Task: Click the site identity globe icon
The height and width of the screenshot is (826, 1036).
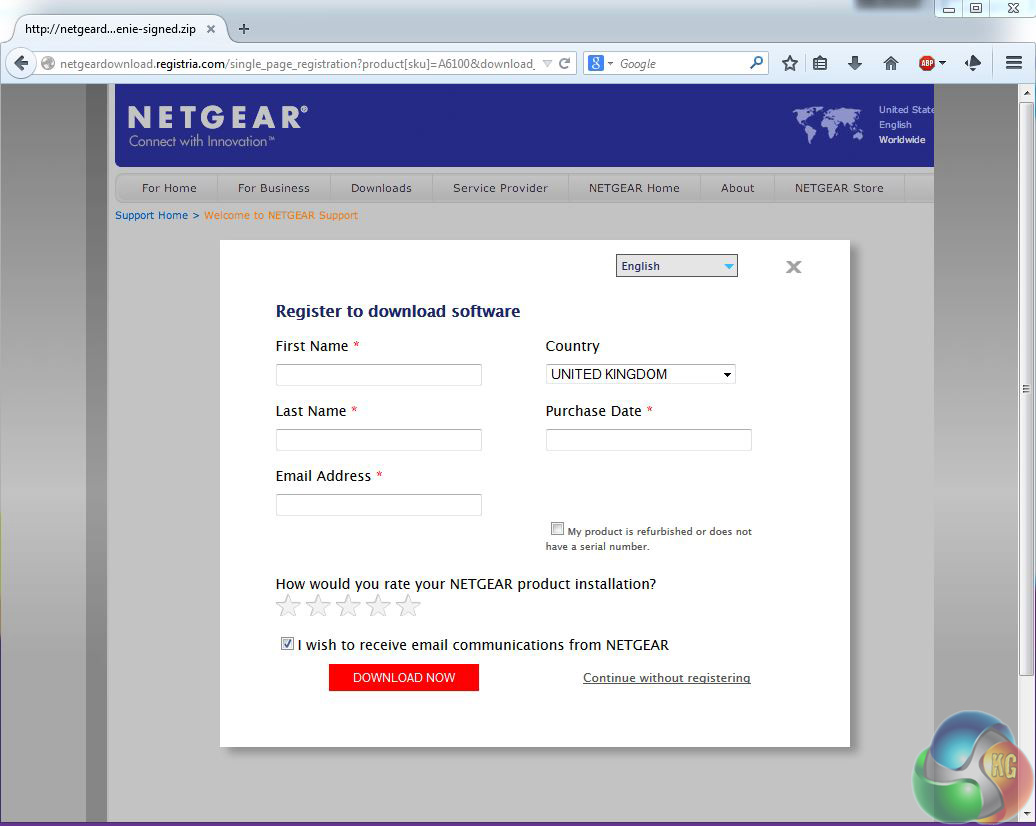Action: (x=48, y=63)
